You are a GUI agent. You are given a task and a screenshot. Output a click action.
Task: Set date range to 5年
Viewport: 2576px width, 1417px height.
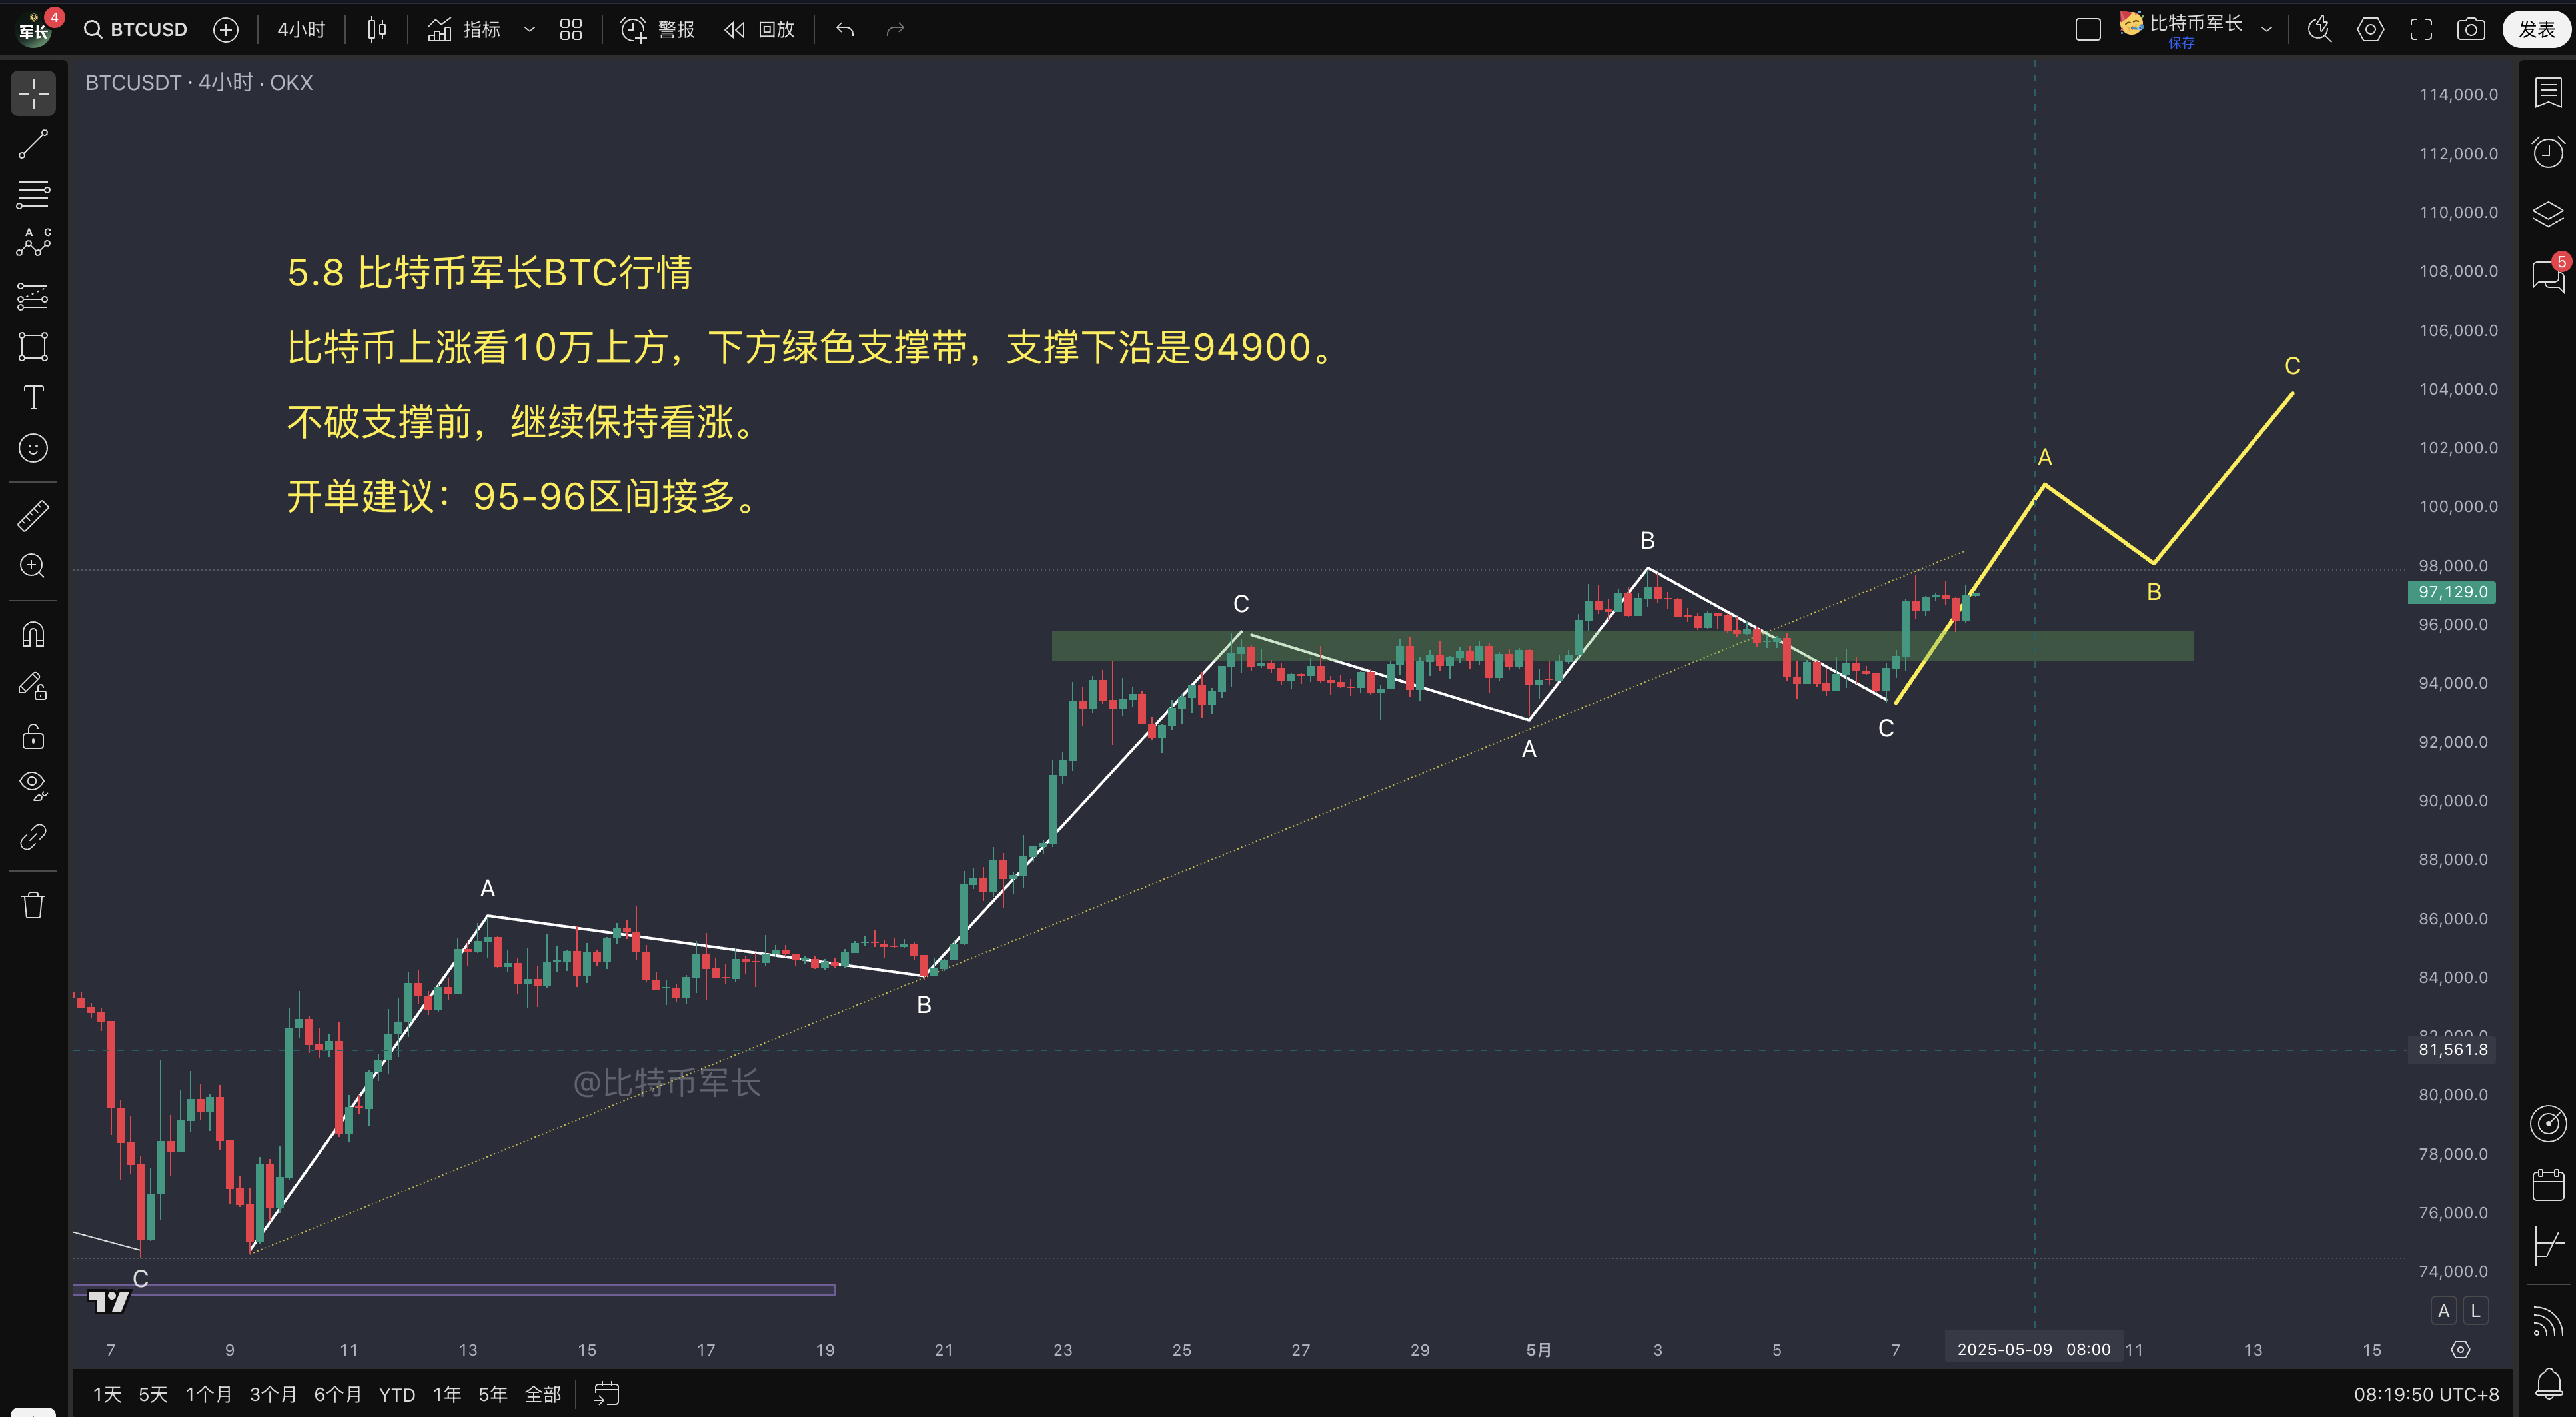[x=493, y=1394]
